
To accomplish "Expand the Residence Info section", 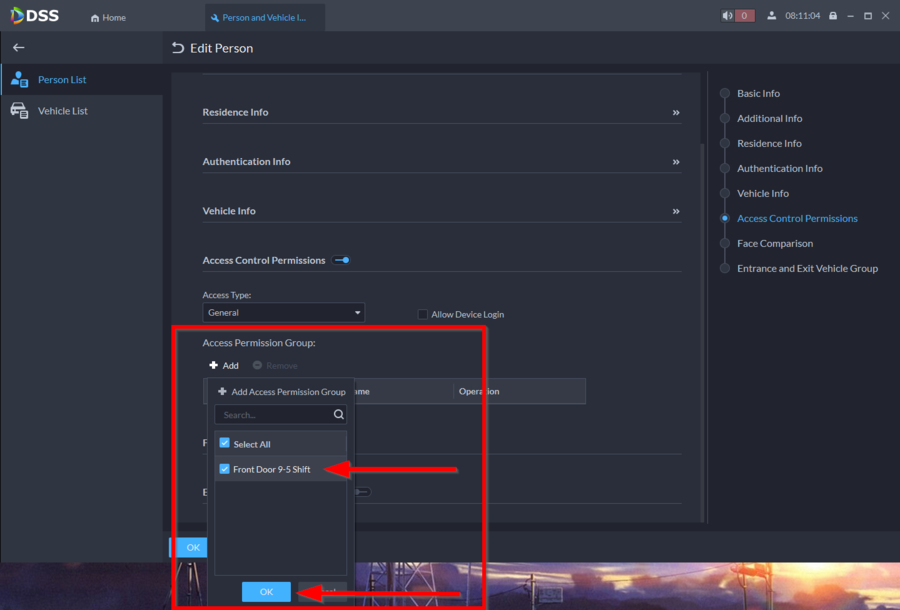I will tap(676, 112).
